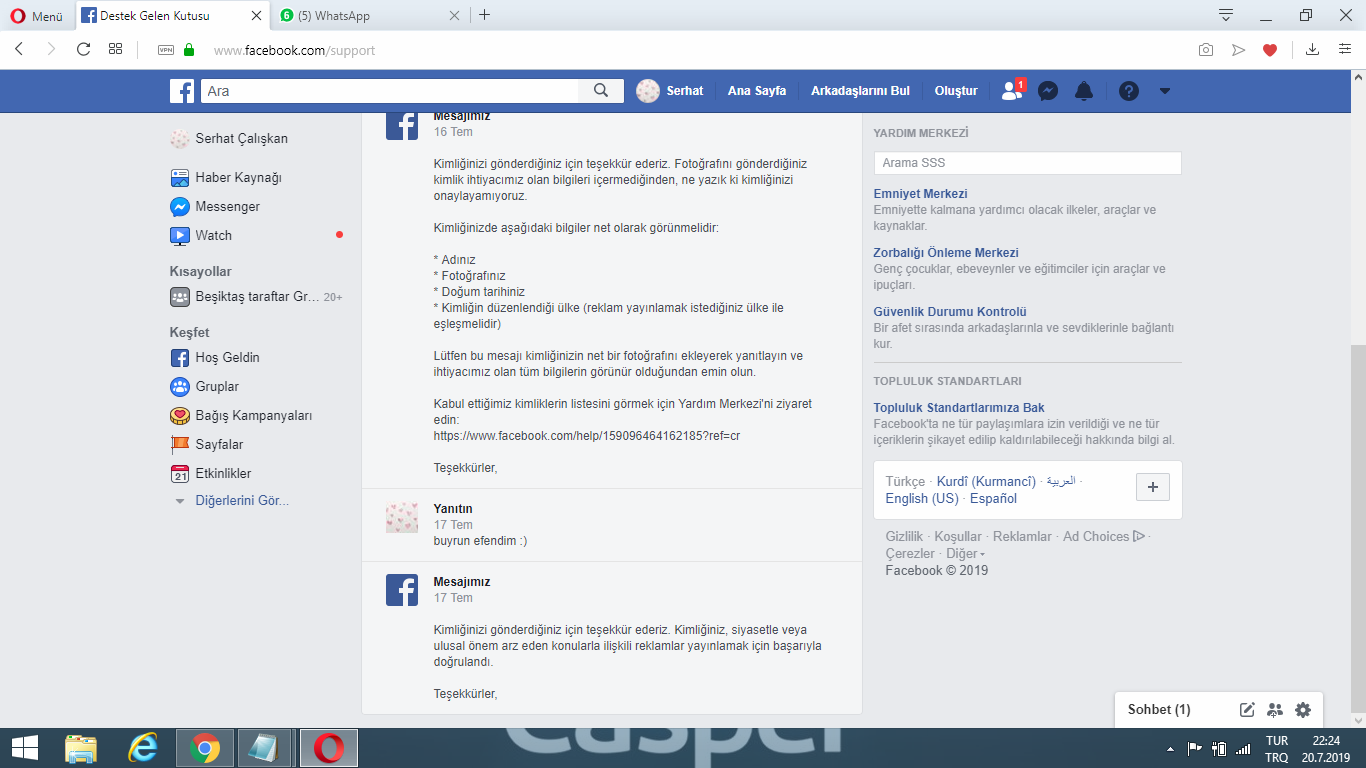Open friend requests icon with notification badge

tap(1012, 90)
